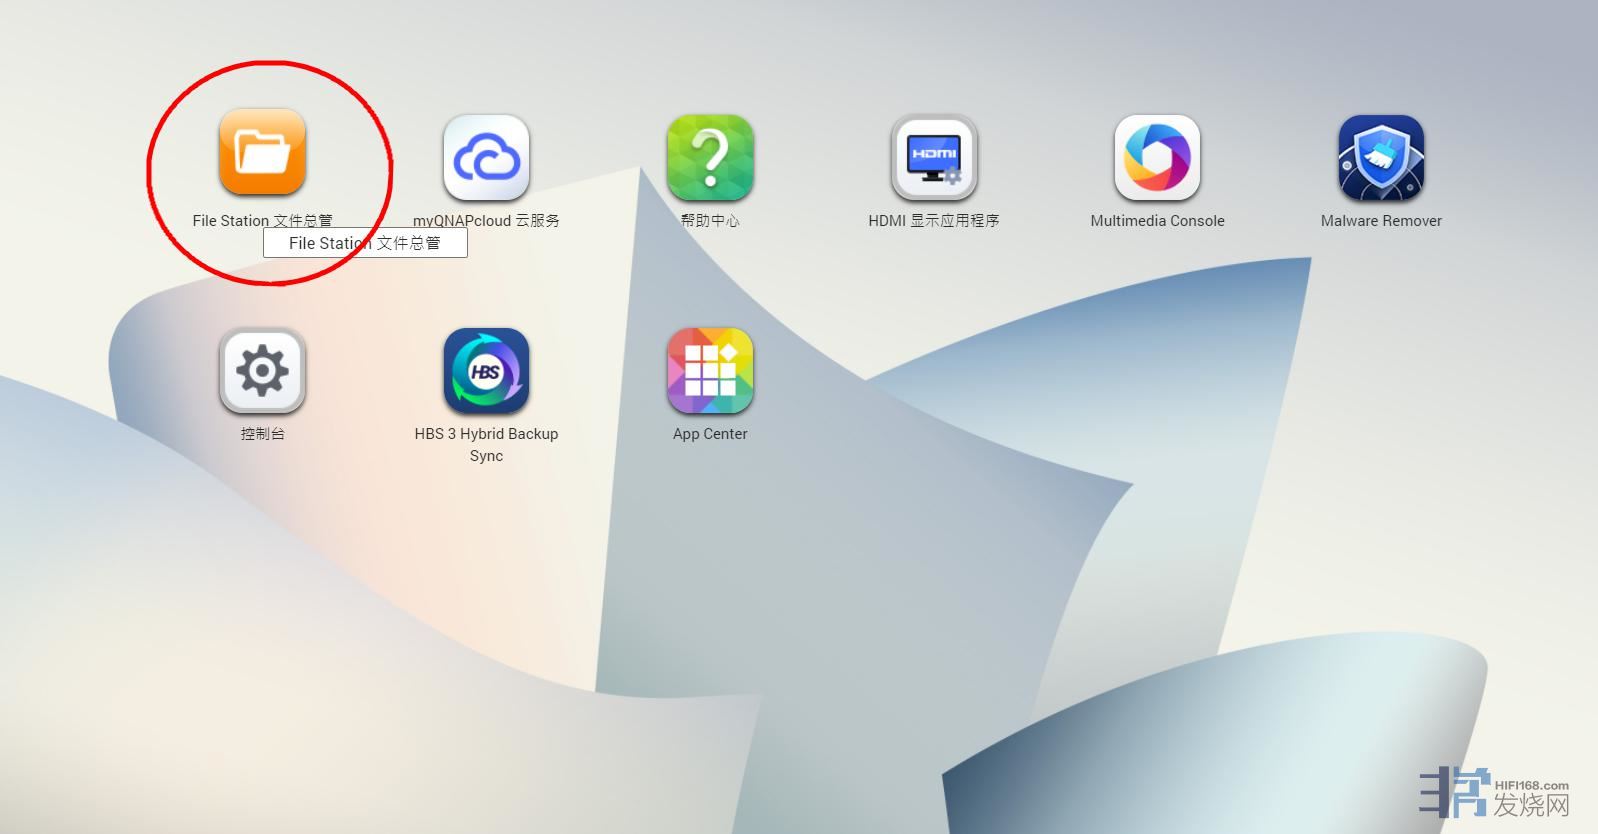Click the "帮助中心" text label
The height and width of the screenshot is (834, 1598).
710,221
